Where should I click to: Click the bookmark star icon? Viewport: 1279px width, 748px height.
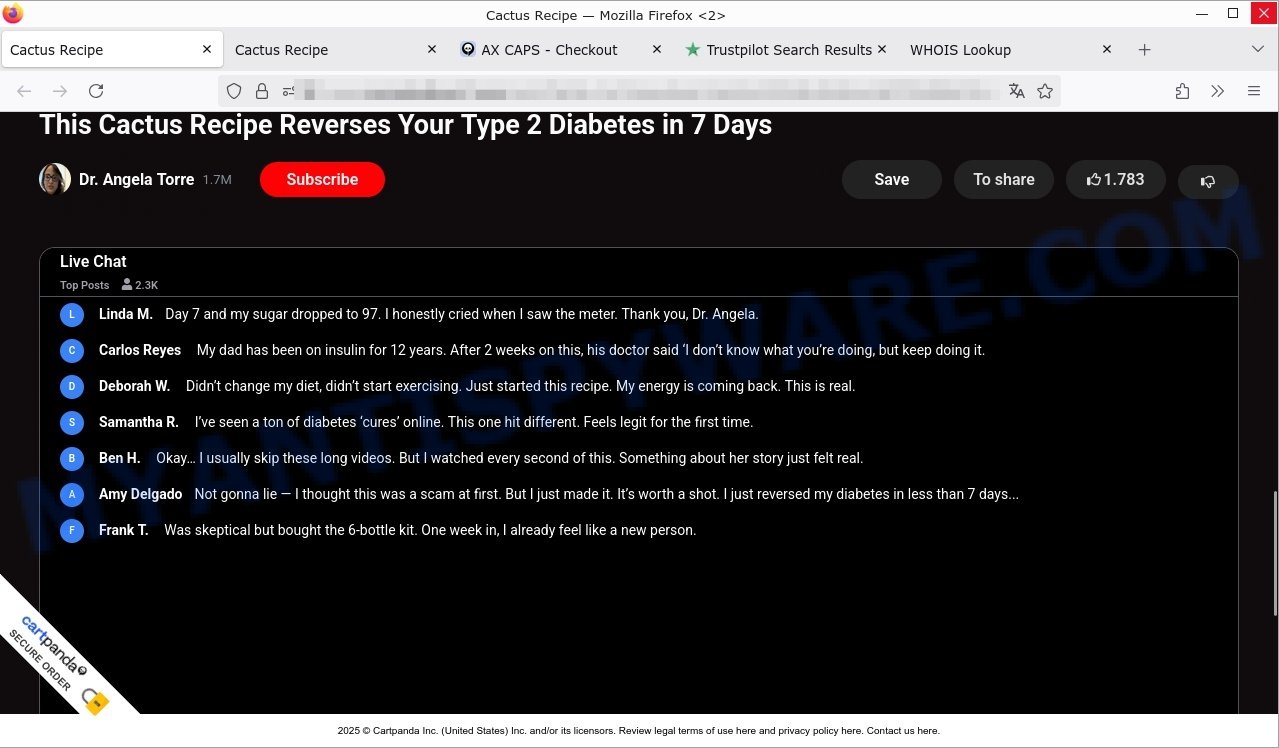pyautogui.click(x=1045, y=91)
